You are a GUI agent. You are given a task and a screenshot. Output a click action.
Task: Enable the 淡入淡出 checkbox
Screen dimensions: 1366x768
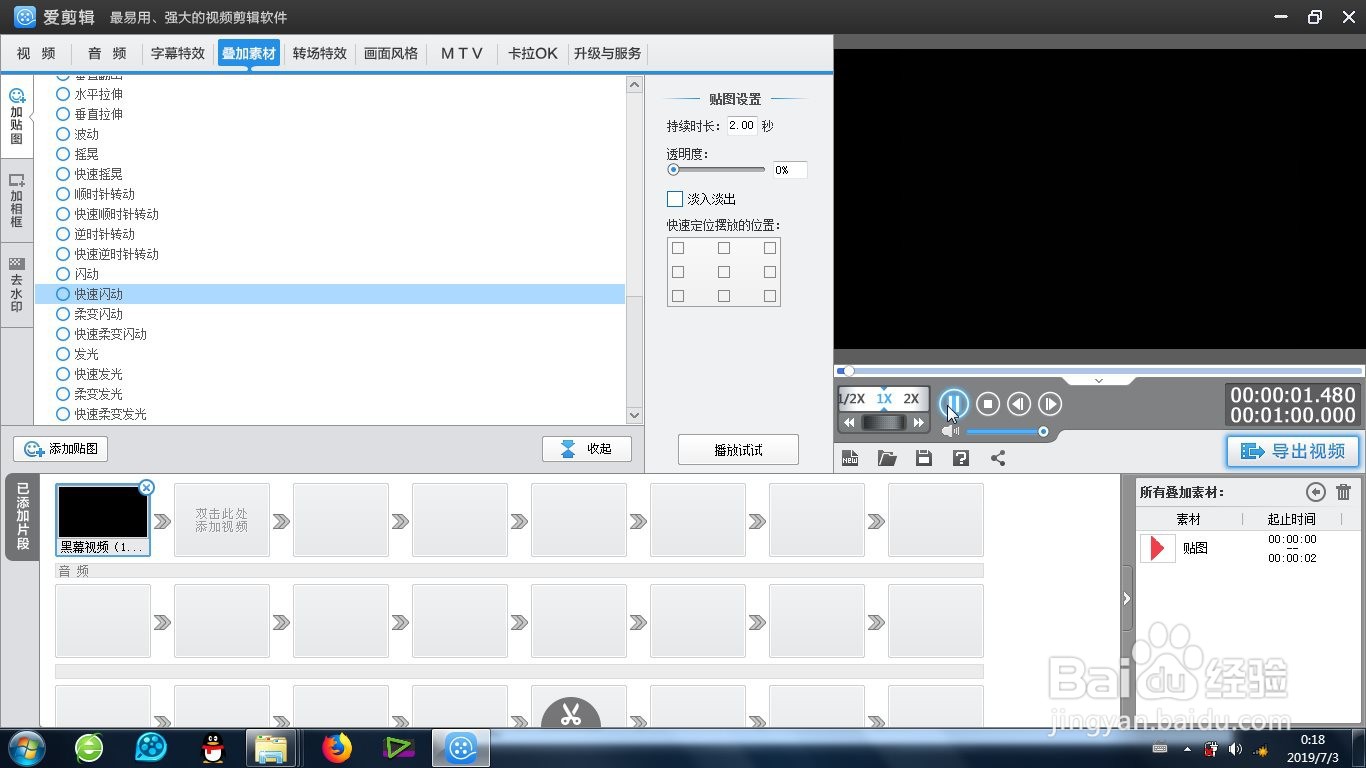pyautogui.click(x=674, y=198)
